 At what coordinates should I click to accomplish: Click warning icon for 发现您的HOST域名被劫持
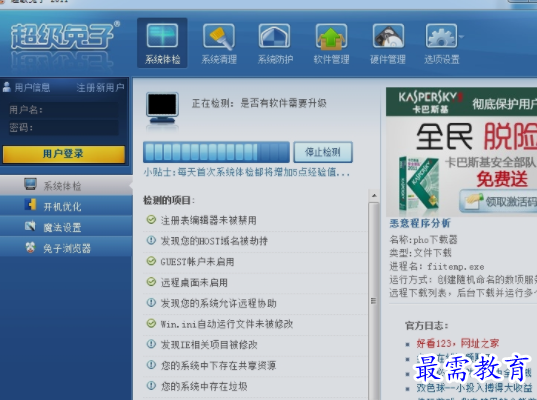pos(151,240)
